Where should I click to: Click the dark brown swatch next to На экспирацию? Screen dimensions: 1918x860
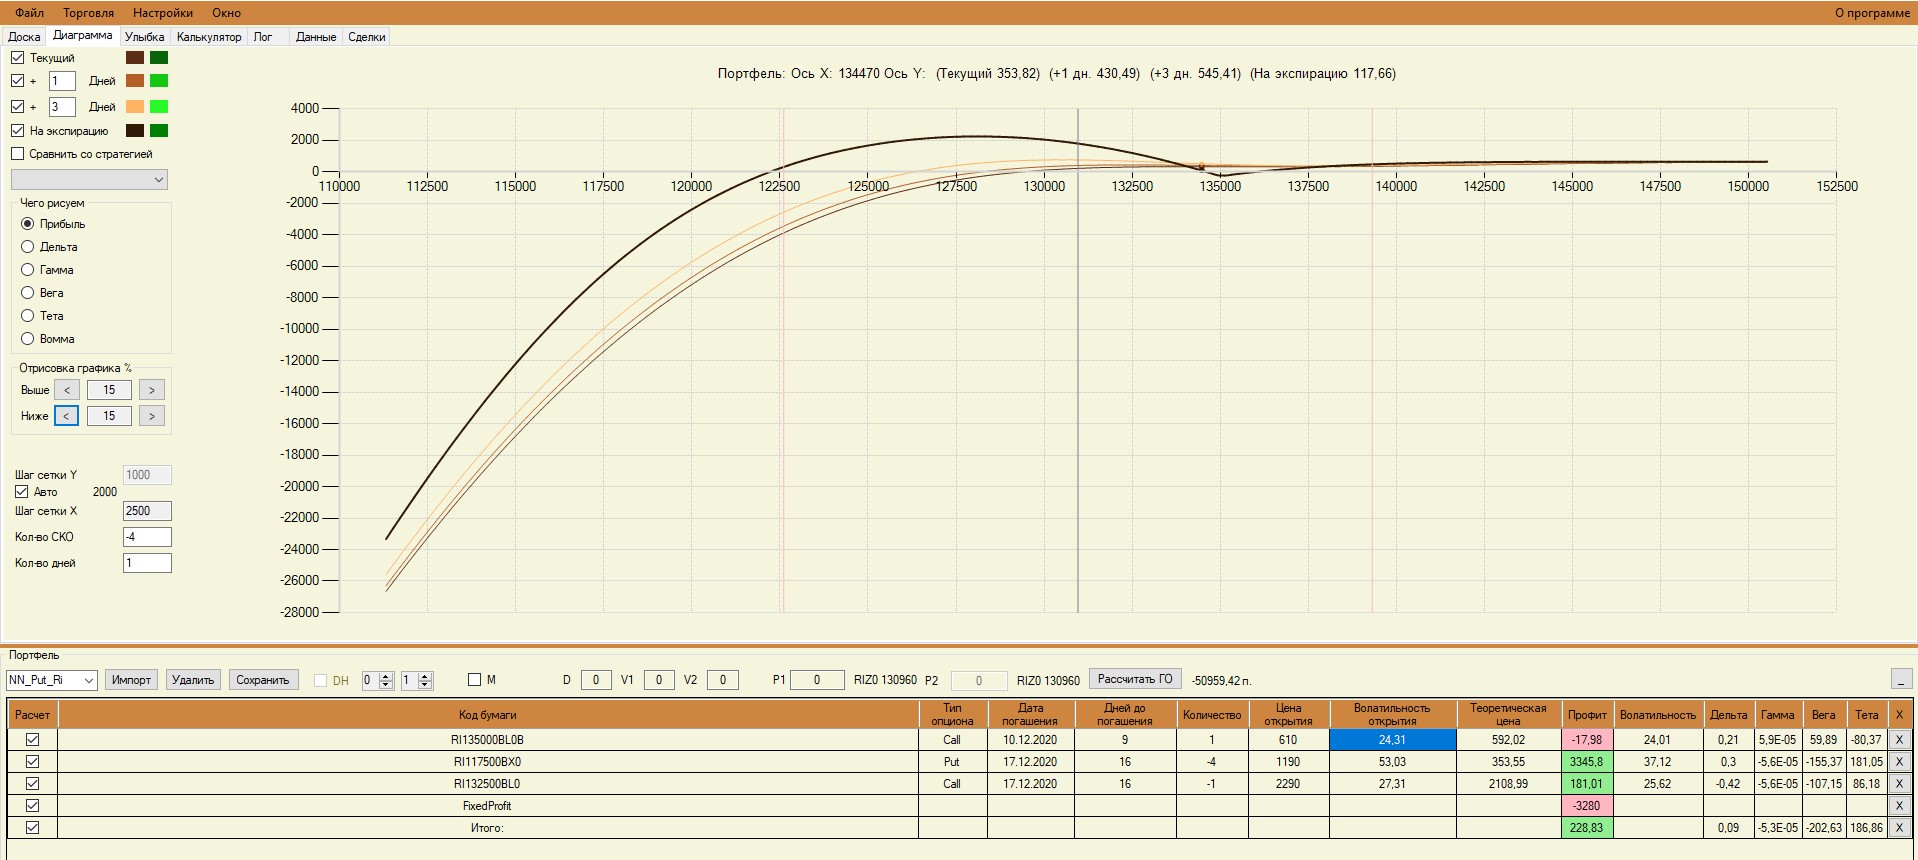tap(135, 131)
